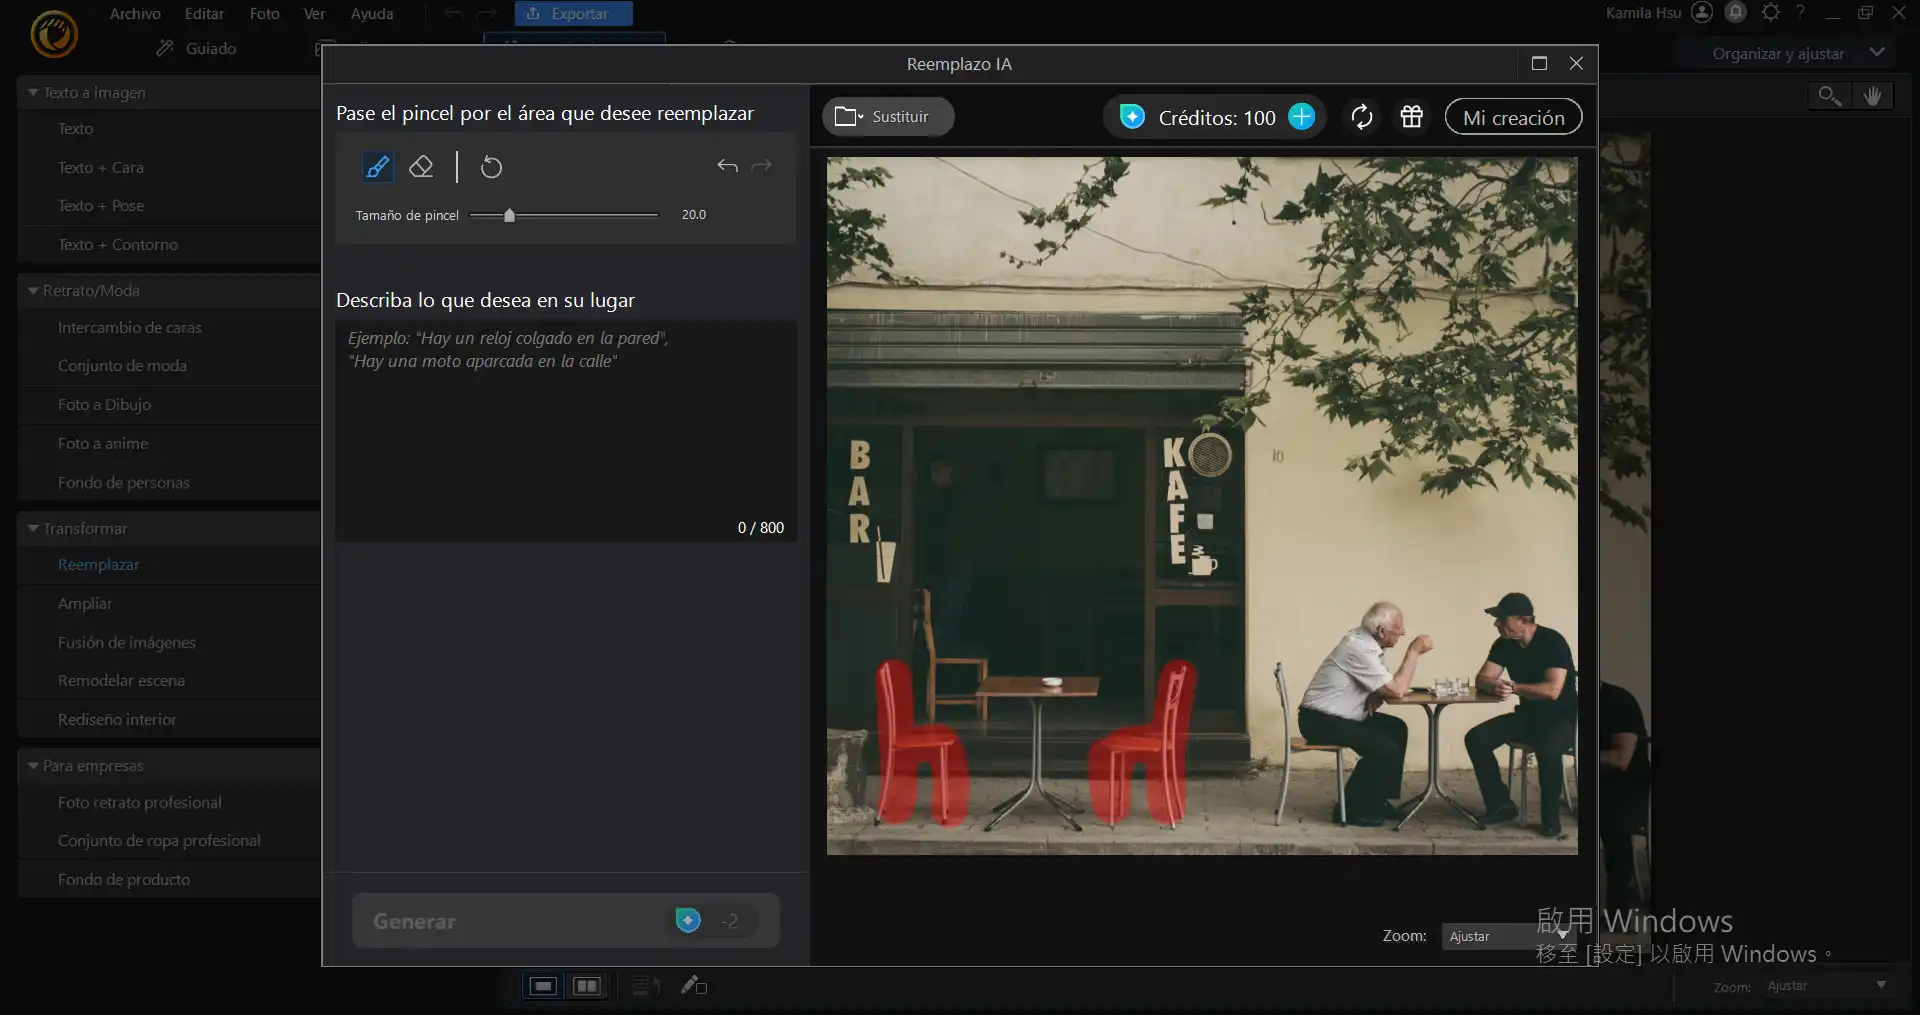Click the refresh credits icon
This screenshot has width=1920, height=1015.
pos(1361,117)
